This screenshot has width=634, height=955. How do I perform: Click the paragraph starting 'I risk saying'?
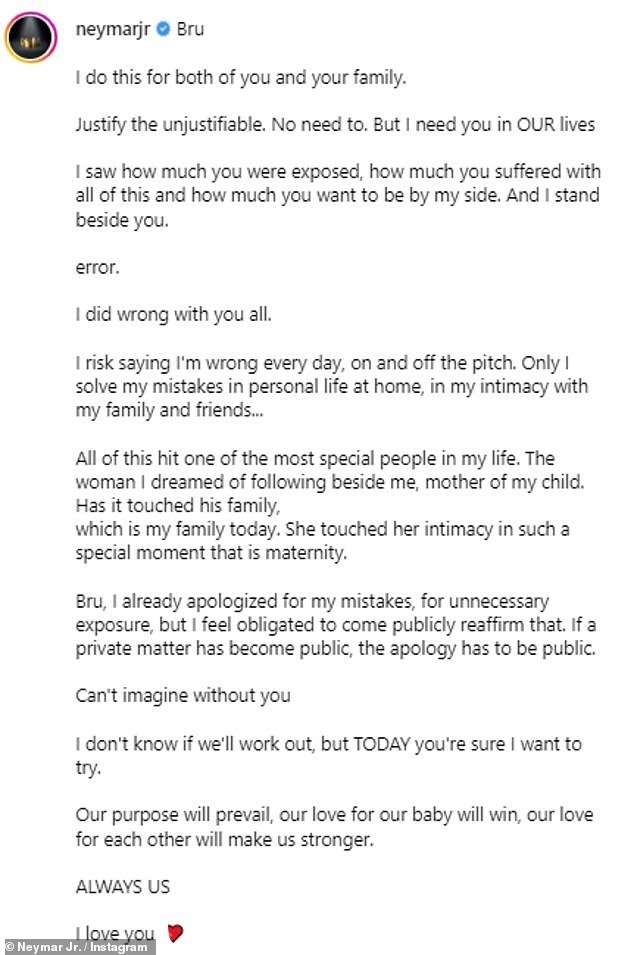(x=332, y=386)
